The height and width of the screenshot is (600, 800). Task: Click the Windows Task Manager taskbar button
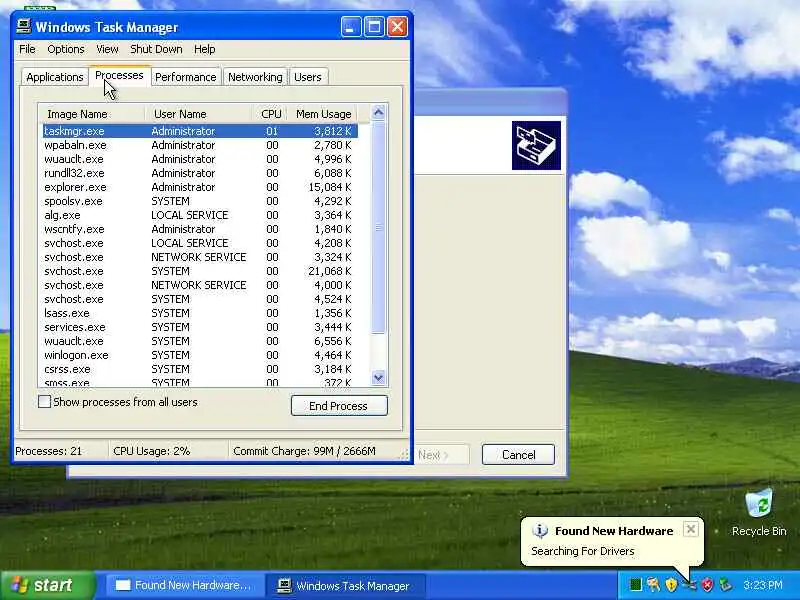click(345, 586)
